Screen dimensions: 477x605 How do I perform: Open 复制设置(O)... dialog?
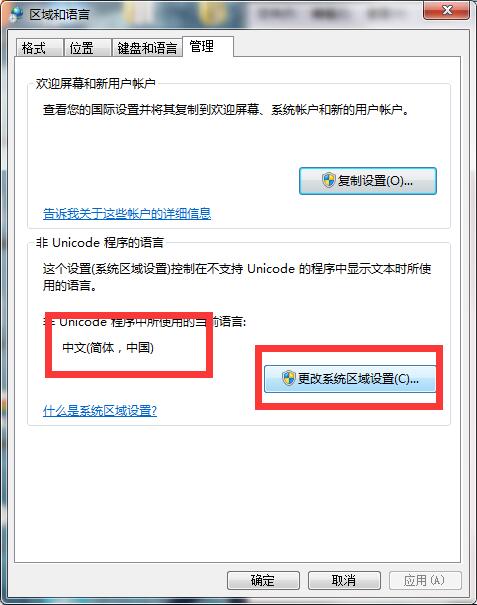tap(368, 181)
